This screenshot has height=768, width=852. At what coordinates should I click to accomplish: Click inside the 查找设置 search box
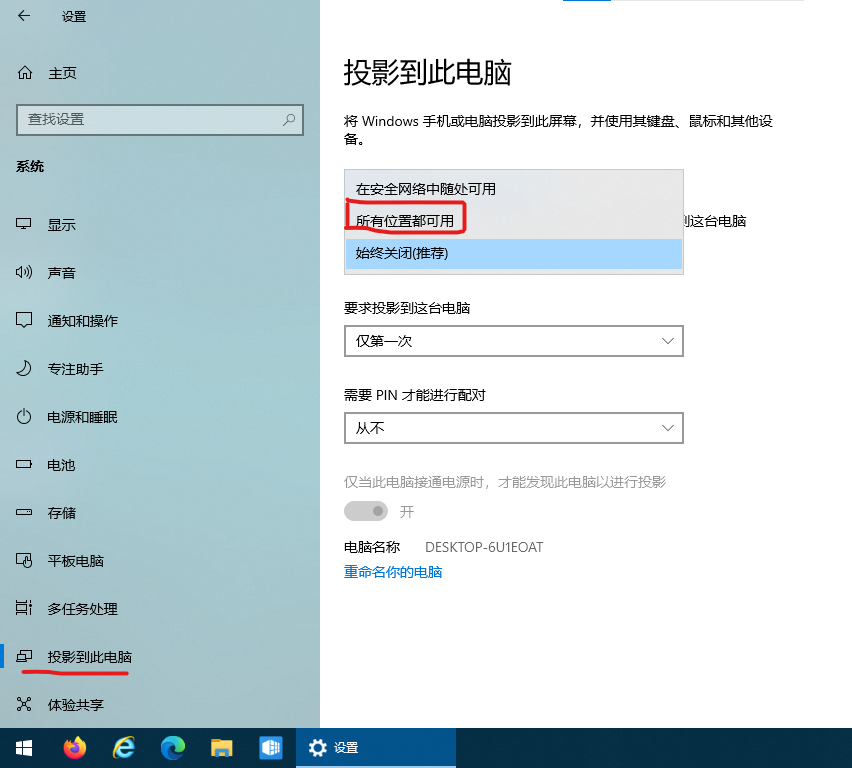pyautogui.click(x=160, y=119)
